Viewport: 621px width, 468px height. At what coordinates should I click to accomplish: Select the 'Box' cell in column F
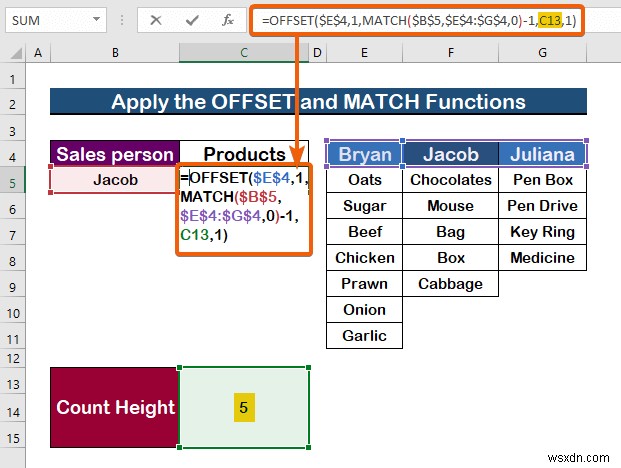click(x=450, y=258)
